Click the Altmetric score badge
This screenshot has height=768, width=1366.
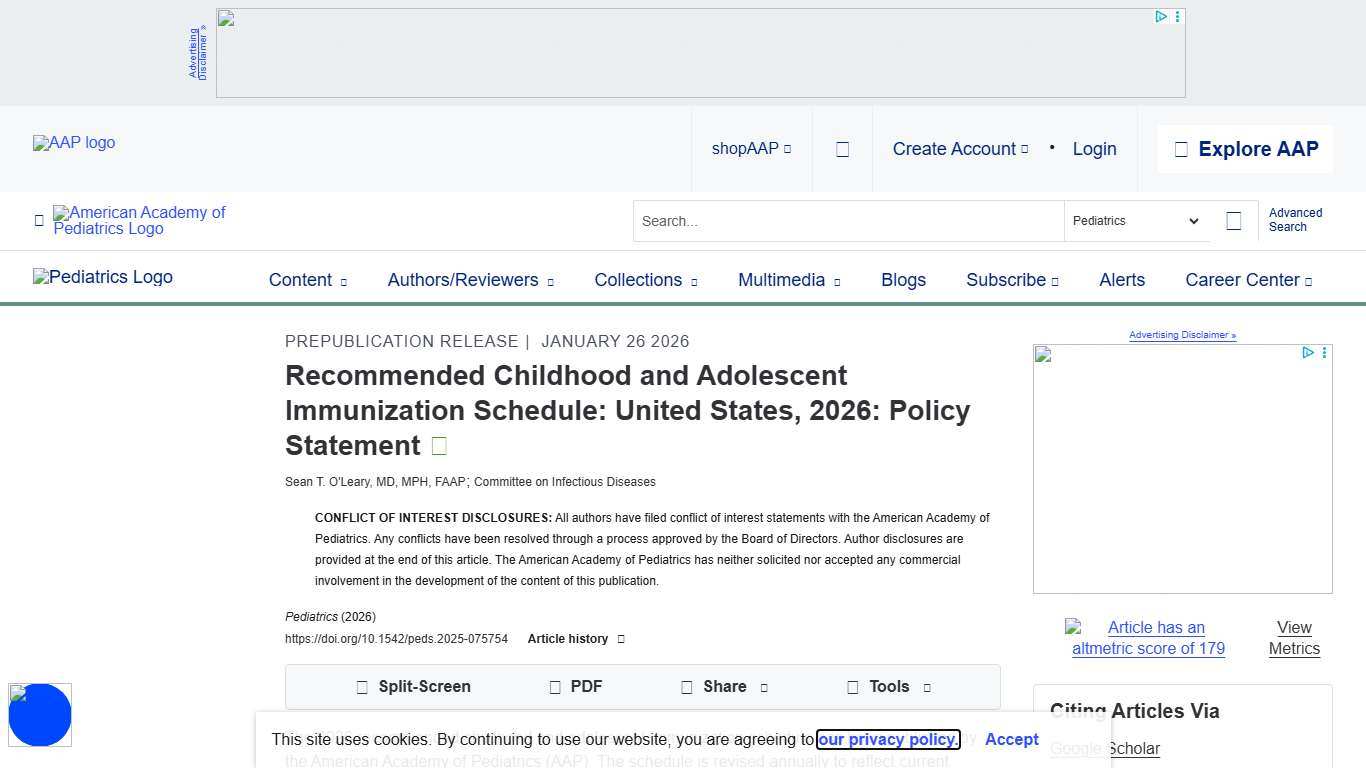click(x=1148, y=638)
